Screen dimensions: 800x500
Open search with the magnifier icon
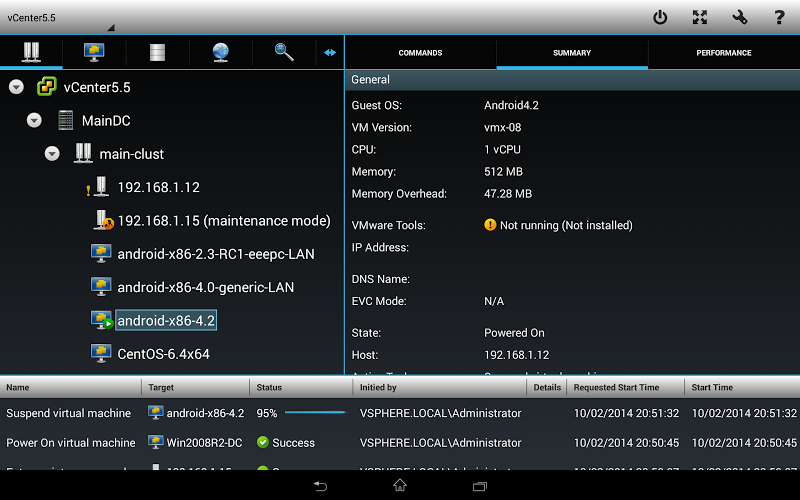coord(284,52)
